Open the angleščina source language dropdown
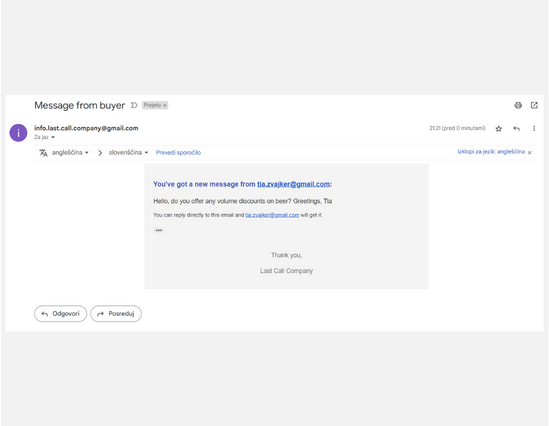549x426 pixels. [70, 153]
